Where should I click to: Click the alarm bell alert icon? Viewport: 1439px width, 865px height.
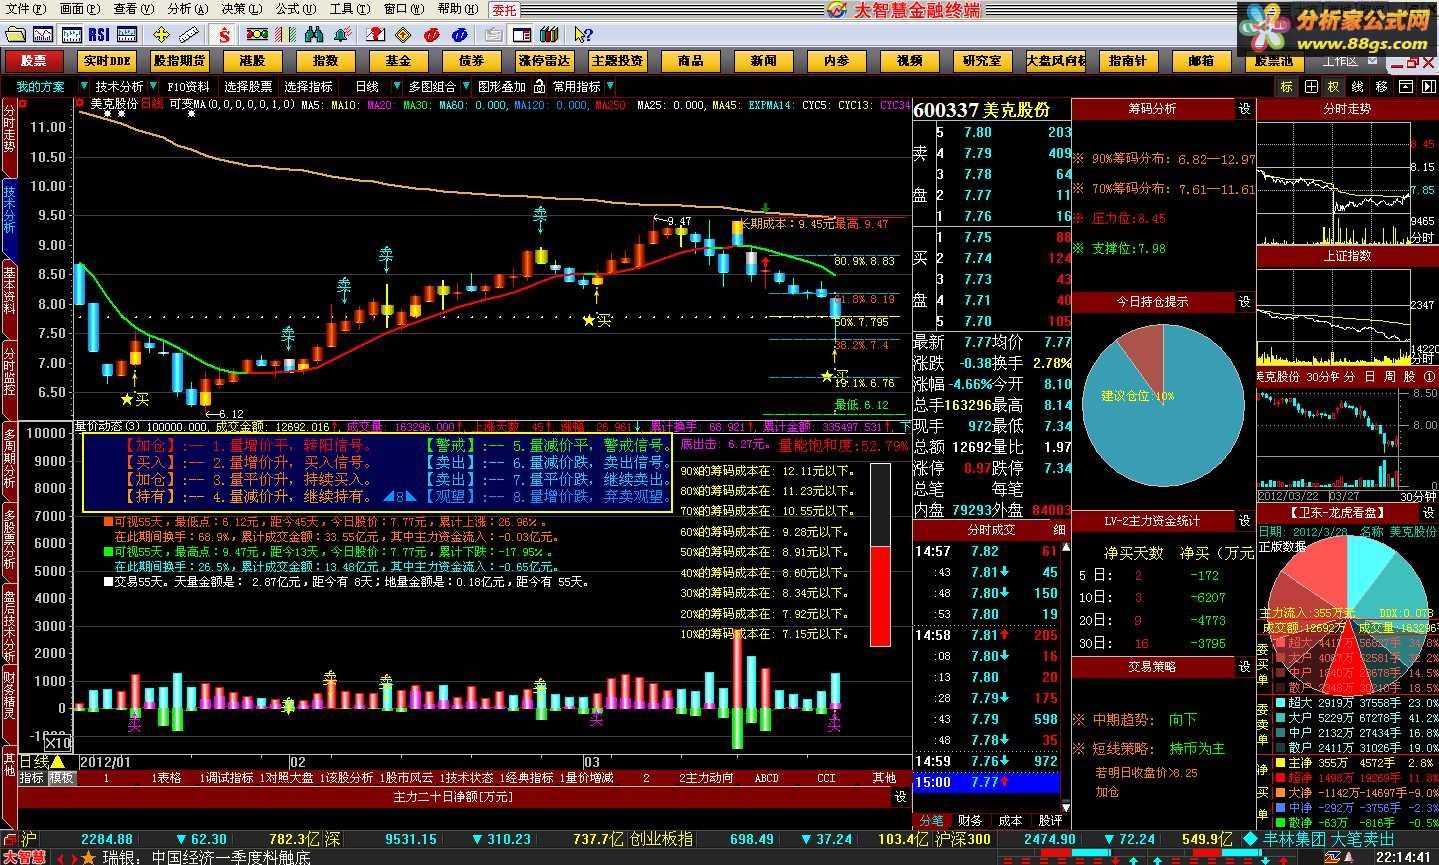[343, 35]
